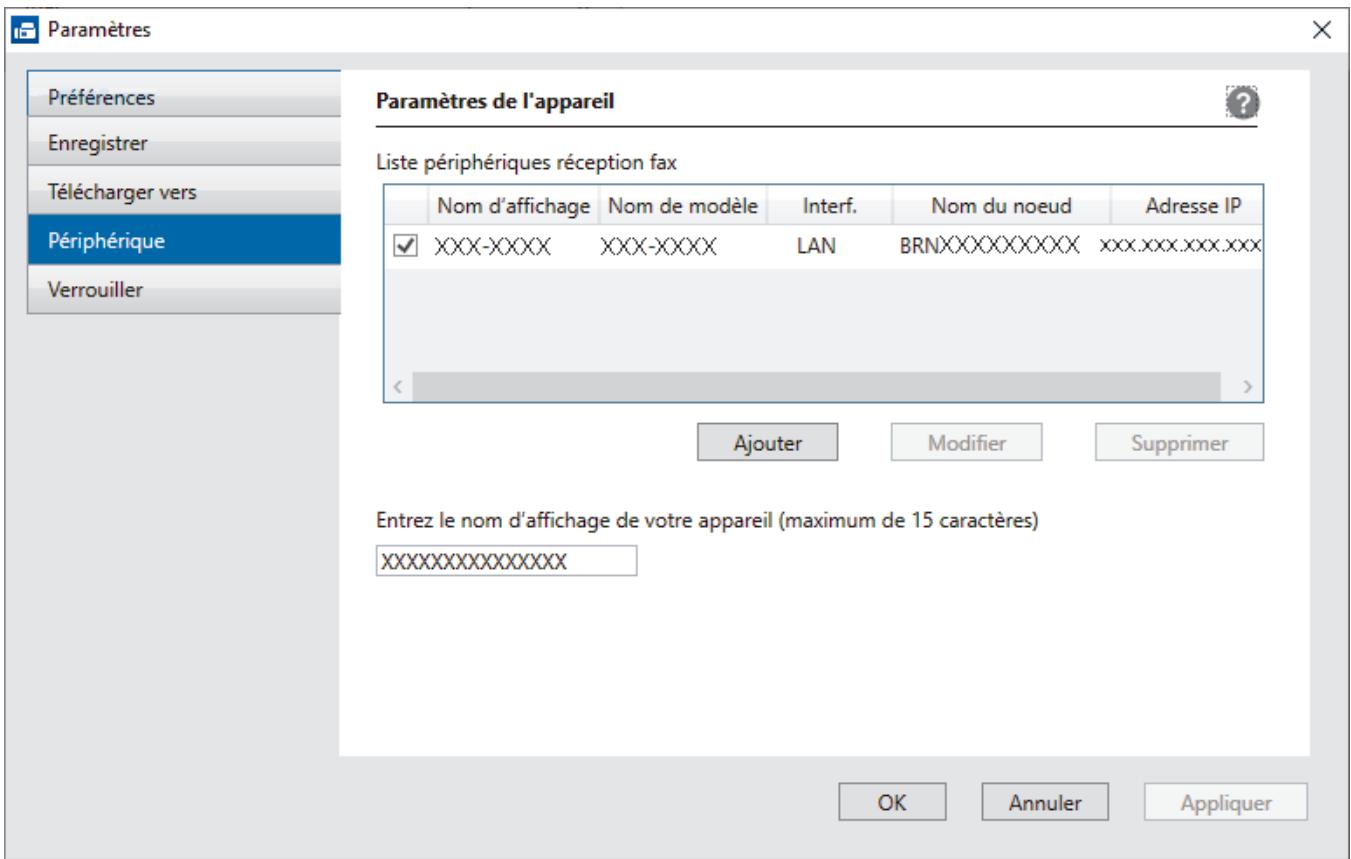This screenshot has height=859, width=1351.
Task: Go to the Verrouiller tab
Action: pyautogui.click(x=184, y=289)
